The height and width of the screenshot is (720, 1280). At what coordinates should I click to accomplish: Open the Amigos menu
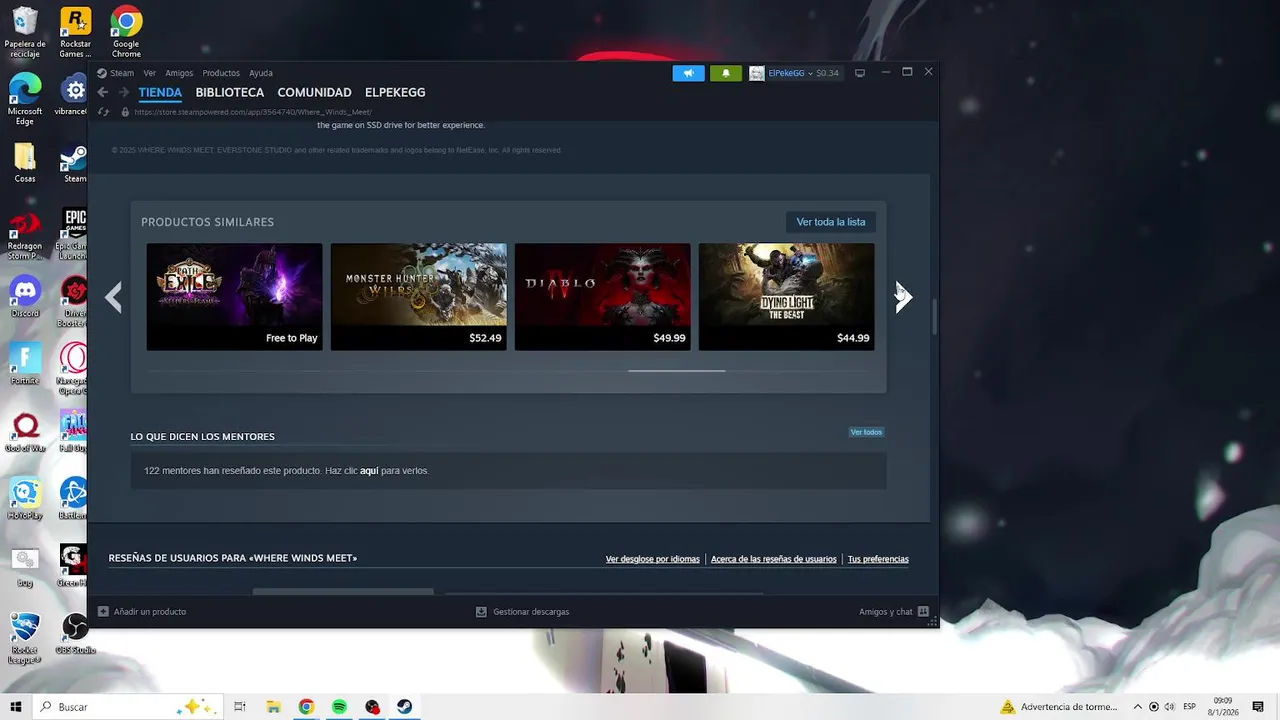179,73
